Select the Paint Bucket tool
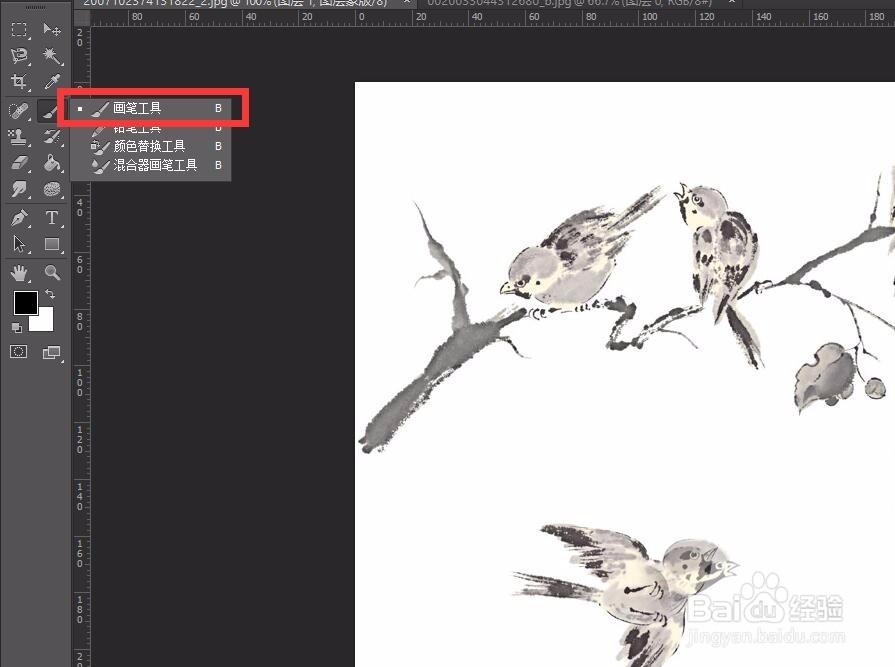 click(52, 163)
